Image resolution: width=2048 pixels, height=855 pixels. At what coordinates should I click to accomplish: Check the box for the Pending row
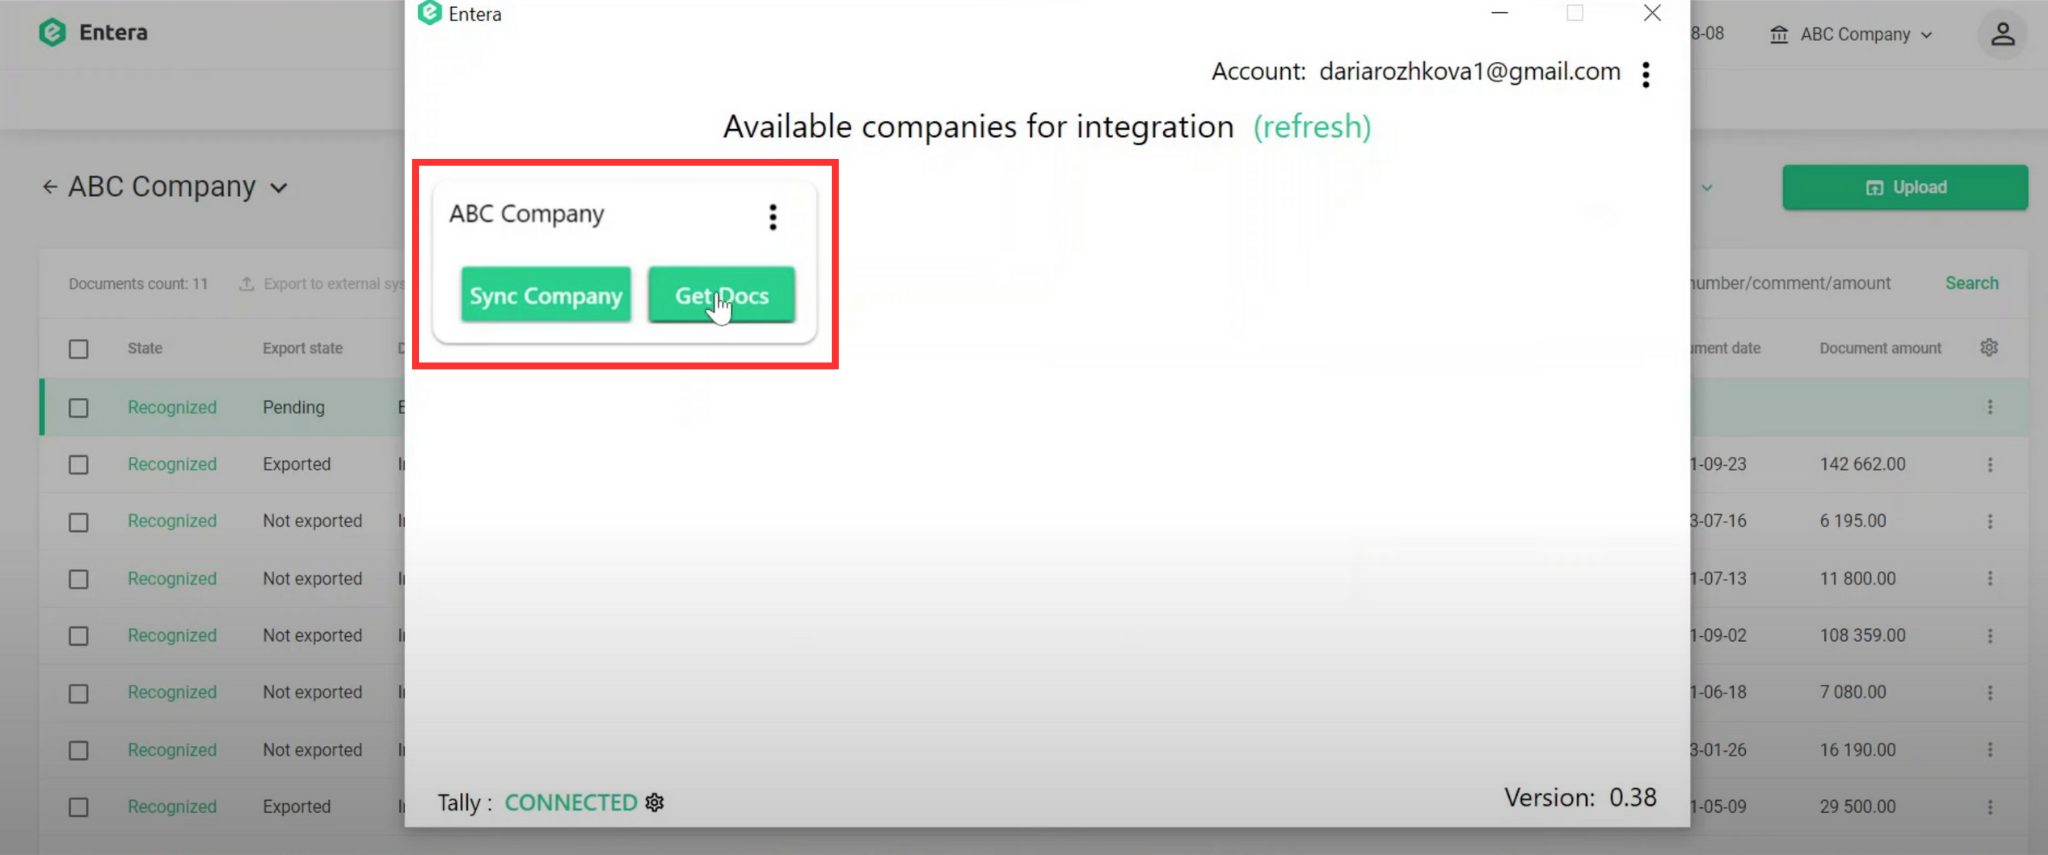(79, 408)
